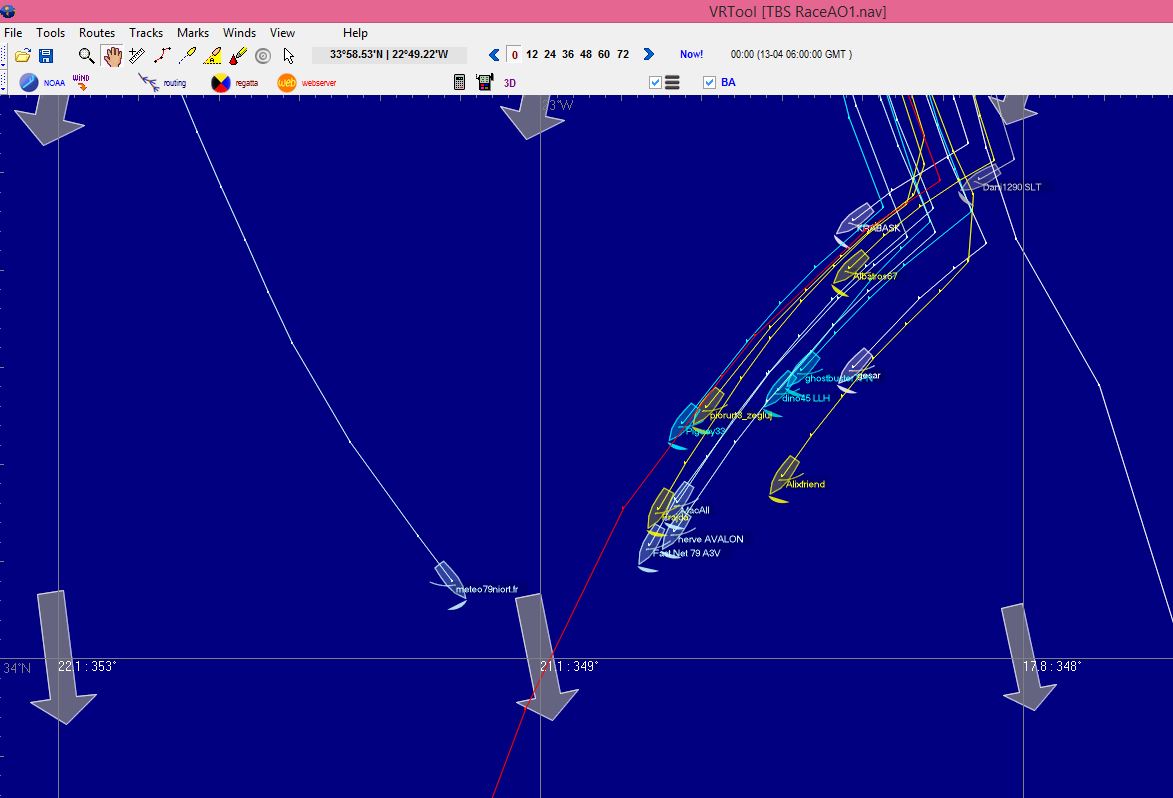
Task: Select forecast hour 72
Action: click(623, 55)
